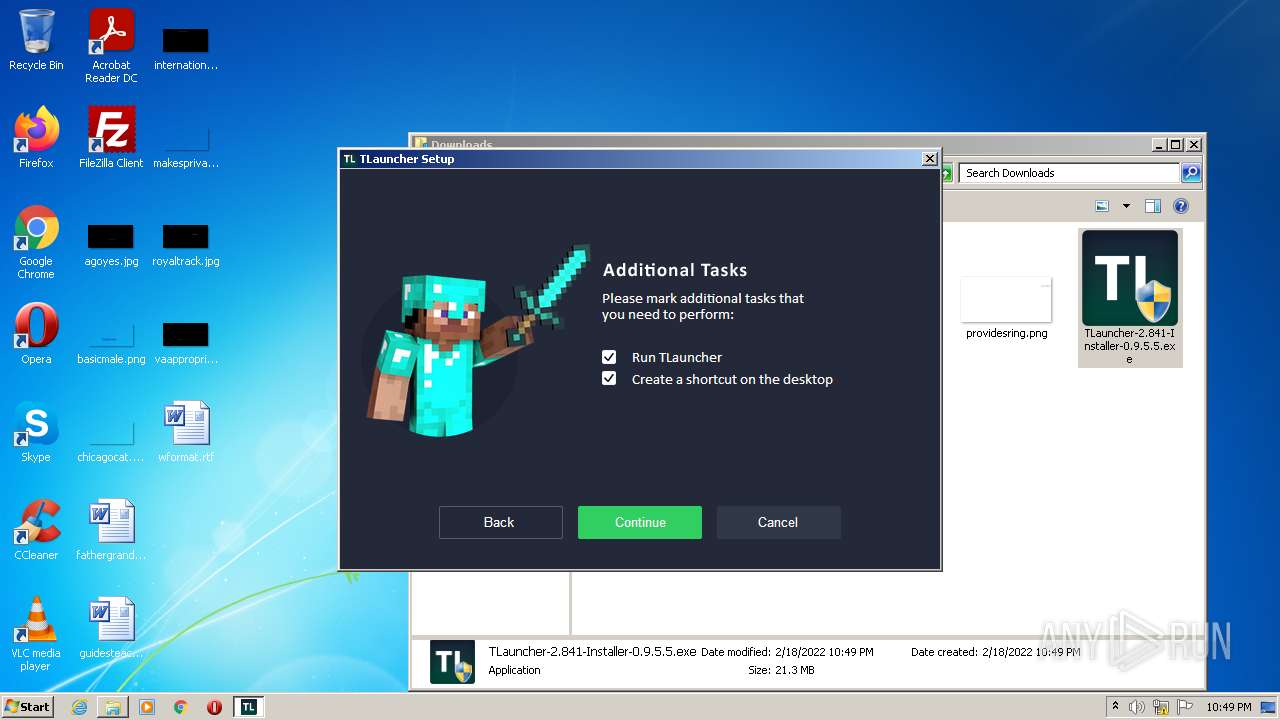This screenshot has height=720, width=1280.
Task: Toggle Create a shortcut on the desktop
Action: 609,379
